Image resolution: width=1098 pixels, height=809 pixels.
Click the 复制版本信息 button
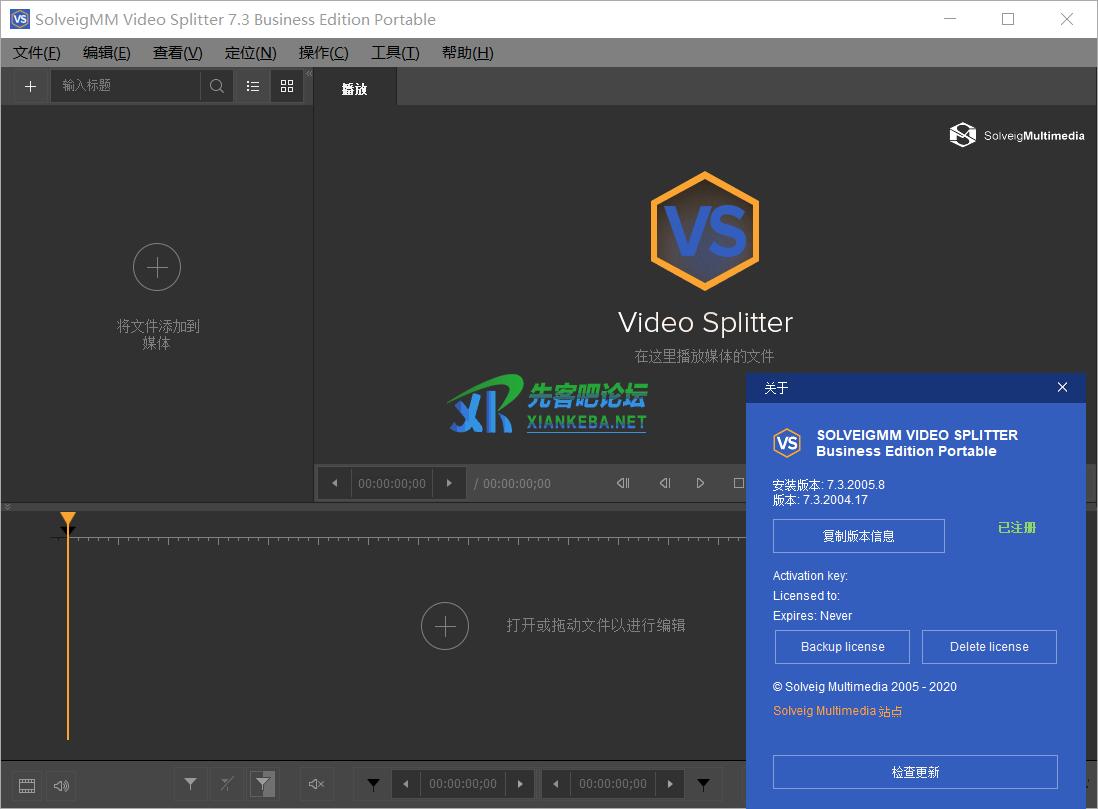point(858,536)
